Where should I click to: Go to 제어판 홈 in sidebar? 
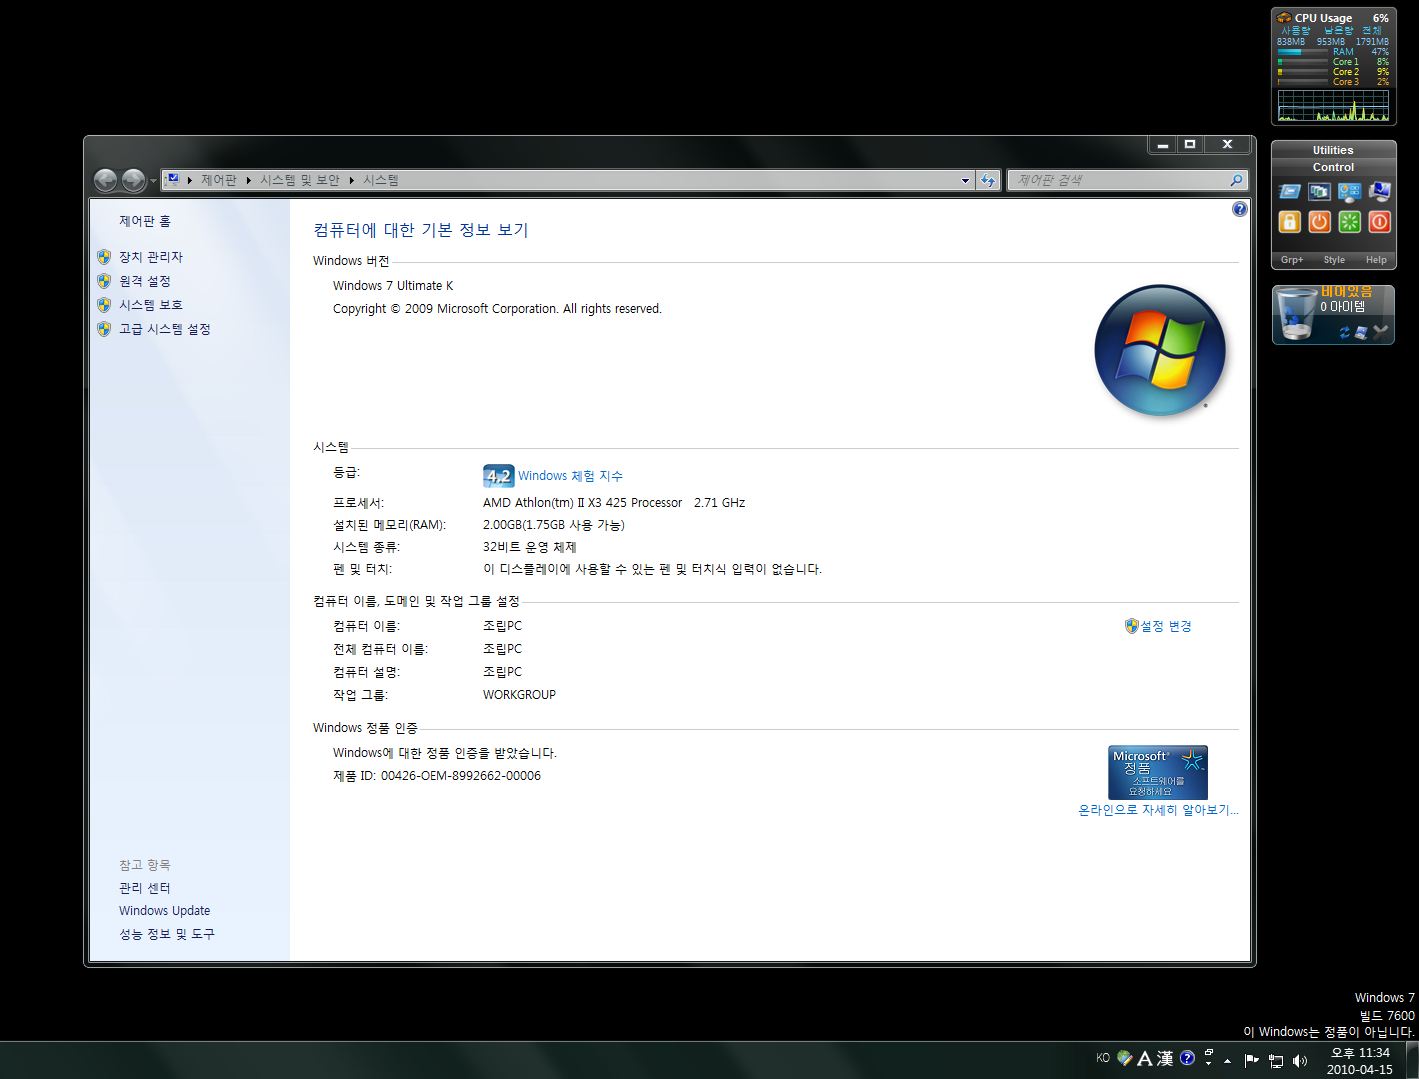(x=145, y=221)
